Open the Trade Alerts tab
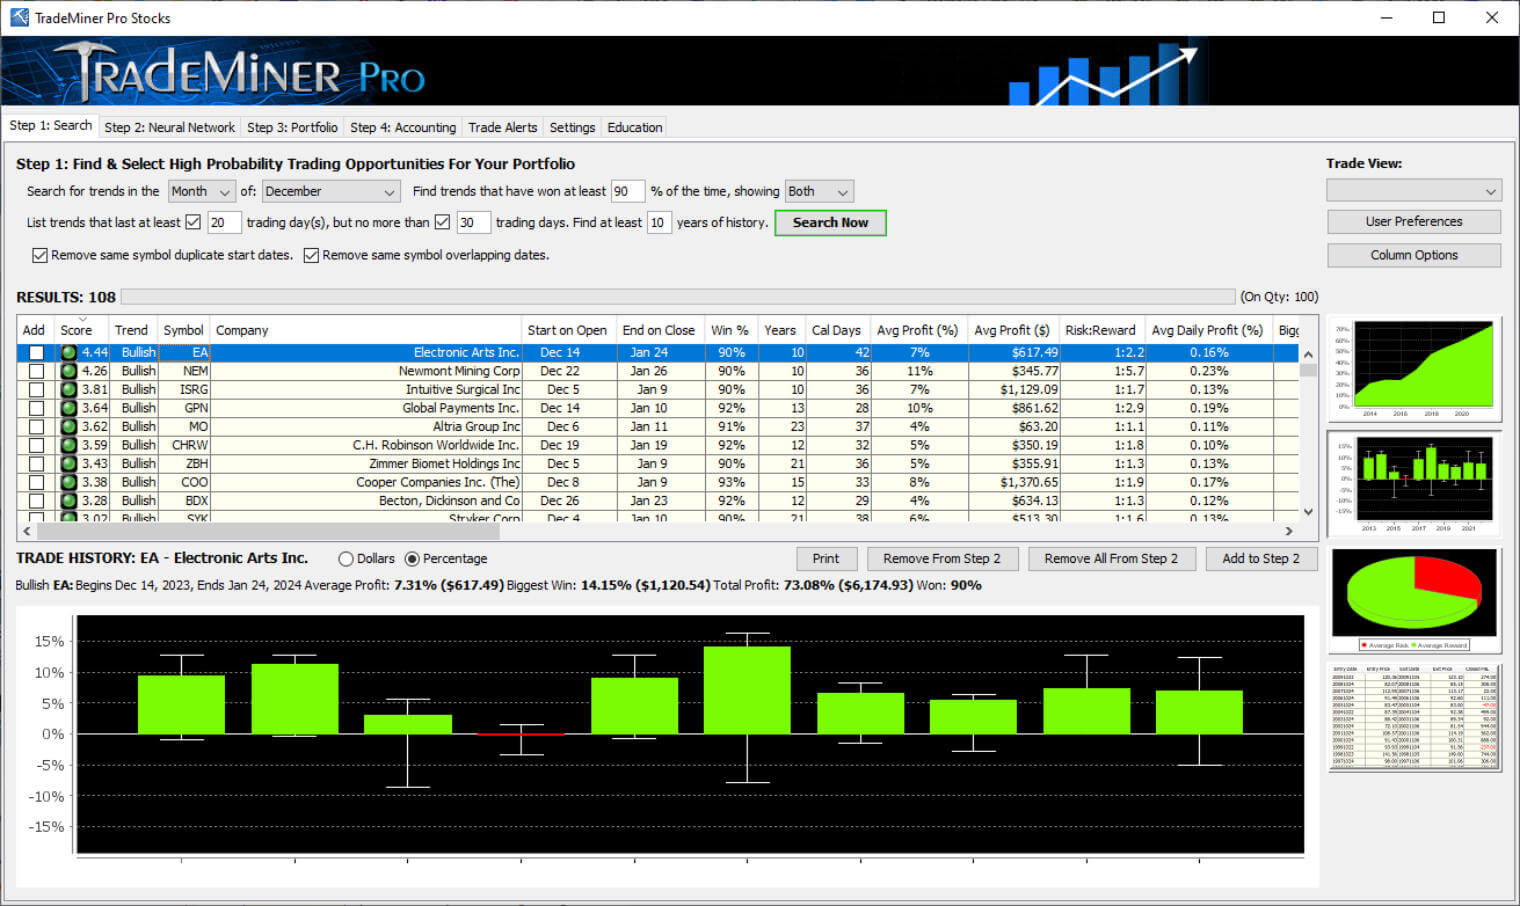 pos(503,127)
